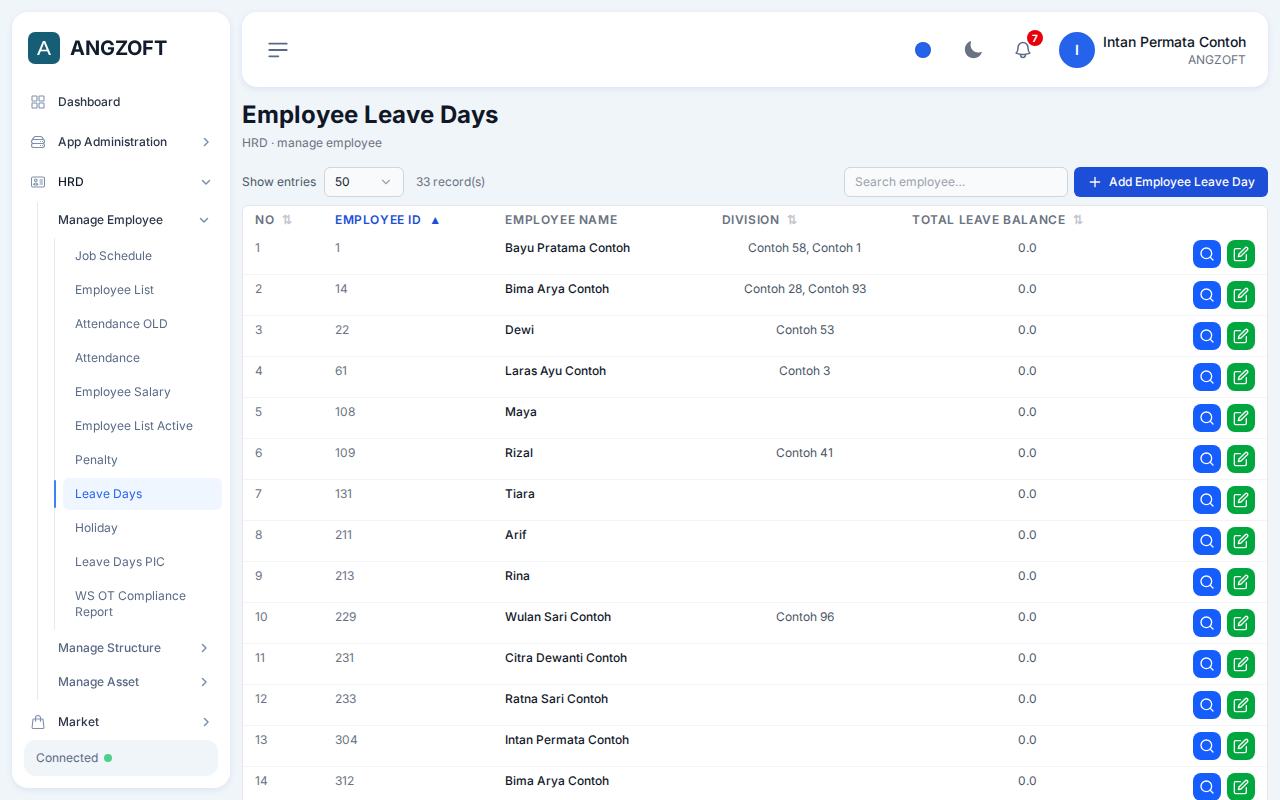
Task: Edit leave days for Rina
Action: [1241, 582]
